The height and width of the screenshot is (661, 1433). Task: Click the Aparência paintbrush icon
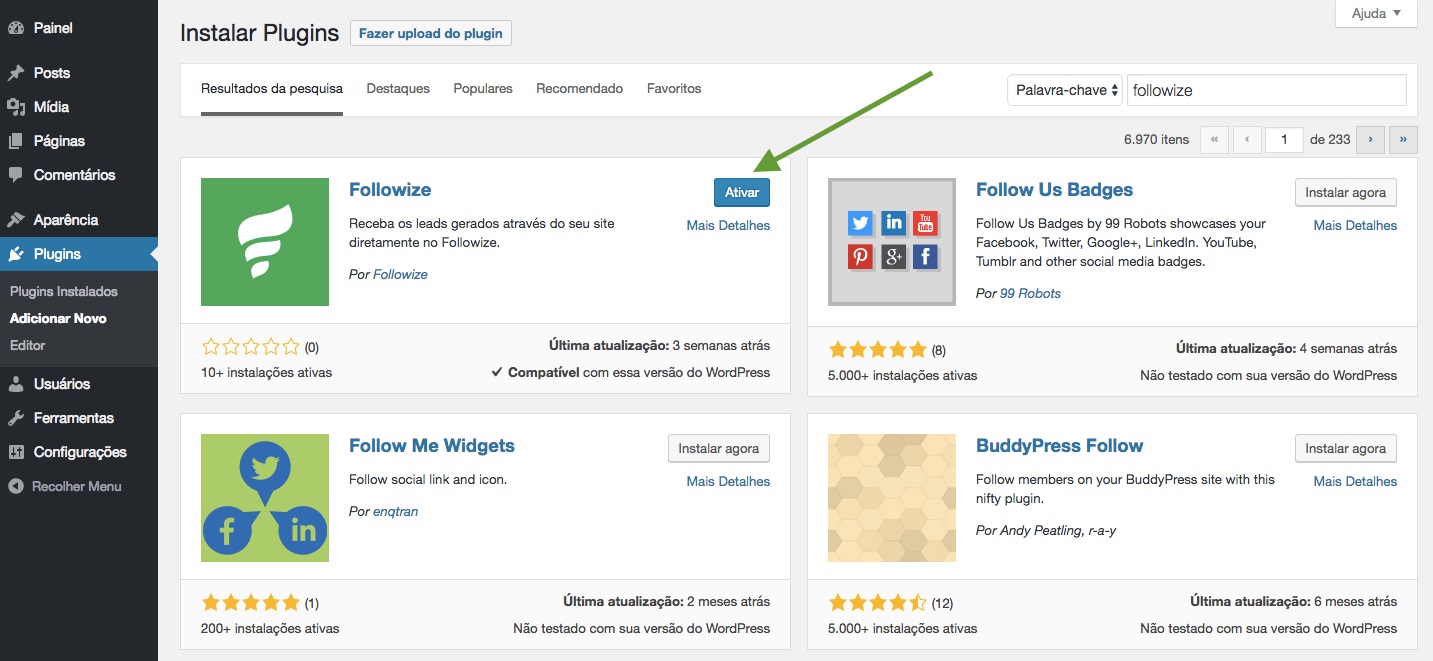[x=16, y=220]
